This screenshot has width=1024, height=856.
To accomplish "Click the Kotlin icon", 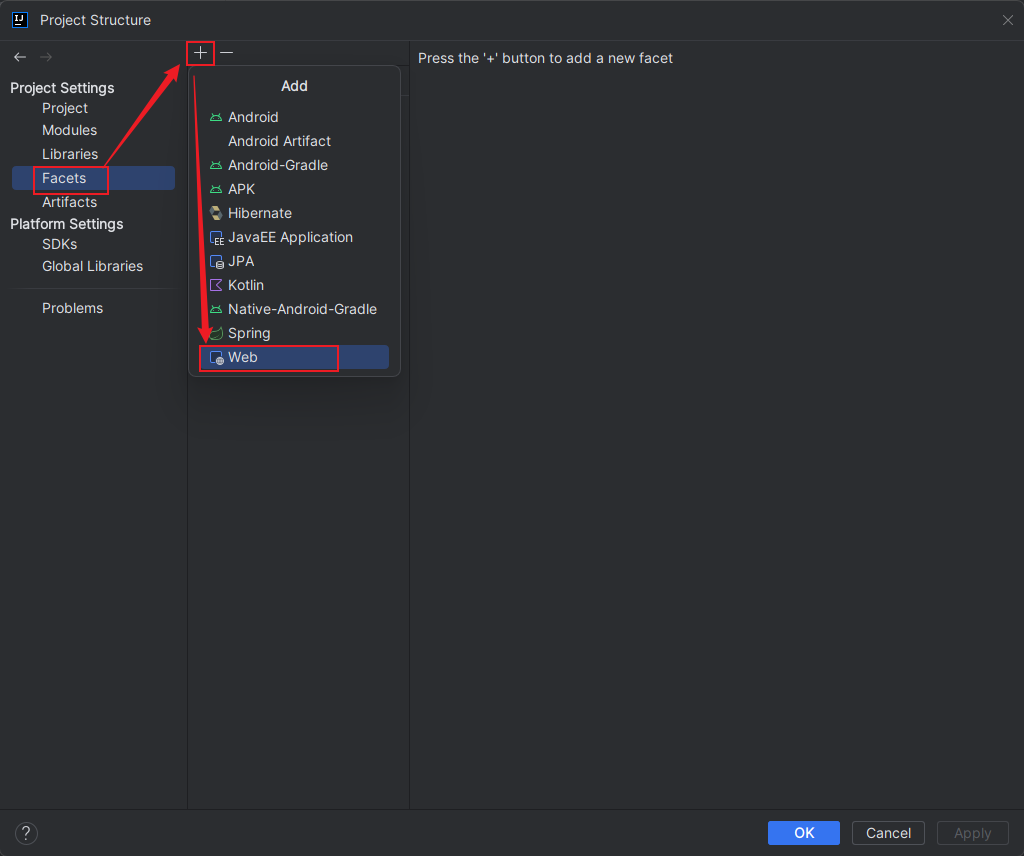I will click(216, 285).
